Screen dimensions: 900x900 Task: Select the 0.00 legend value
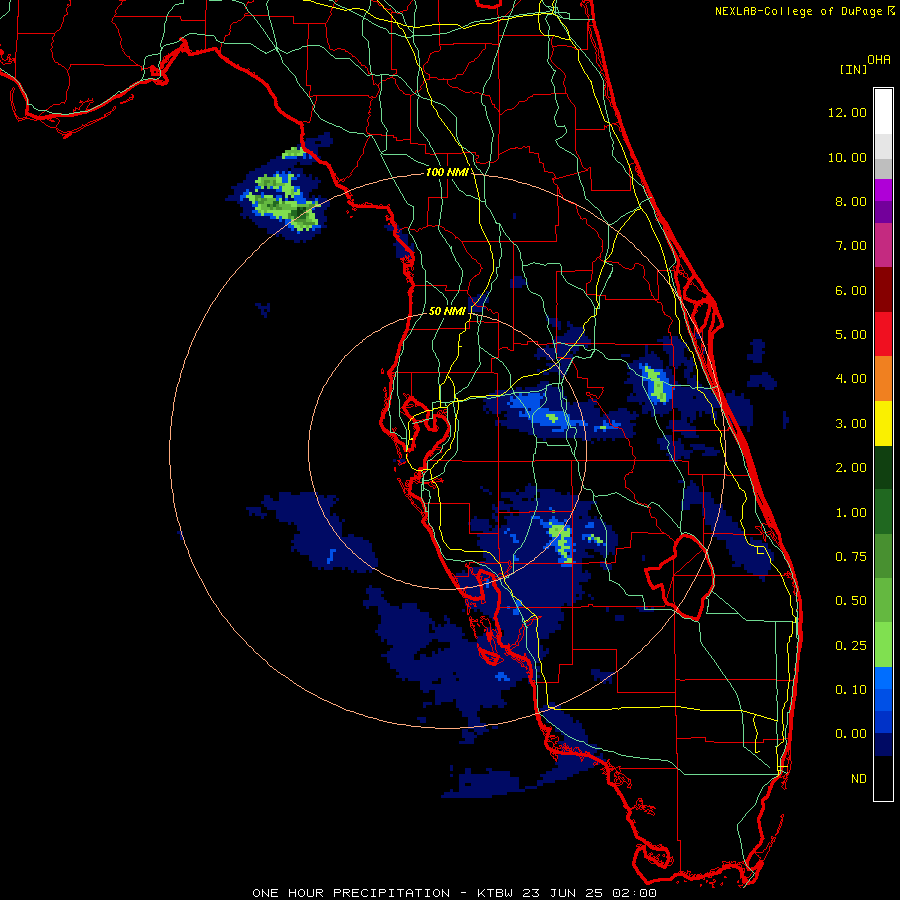(x=851, y=734)
